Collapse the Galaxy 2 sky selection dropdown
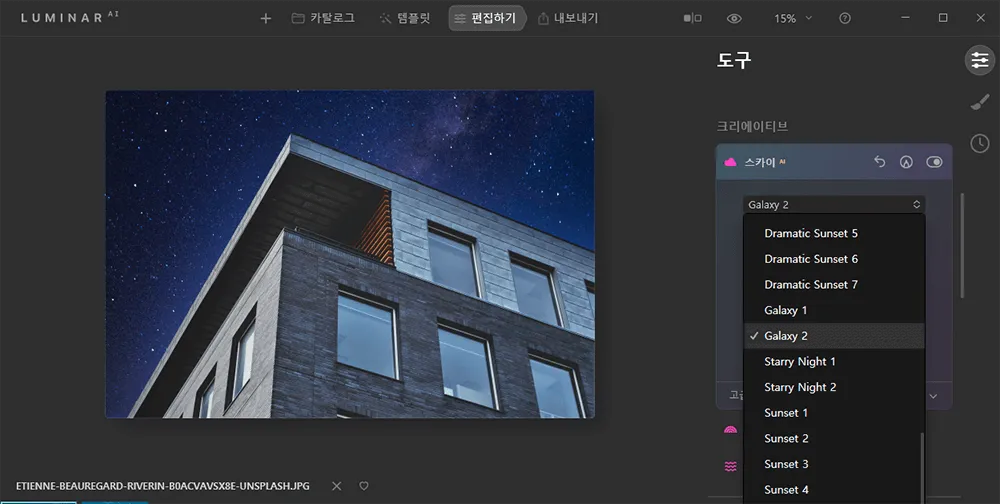 pos(834,205)
